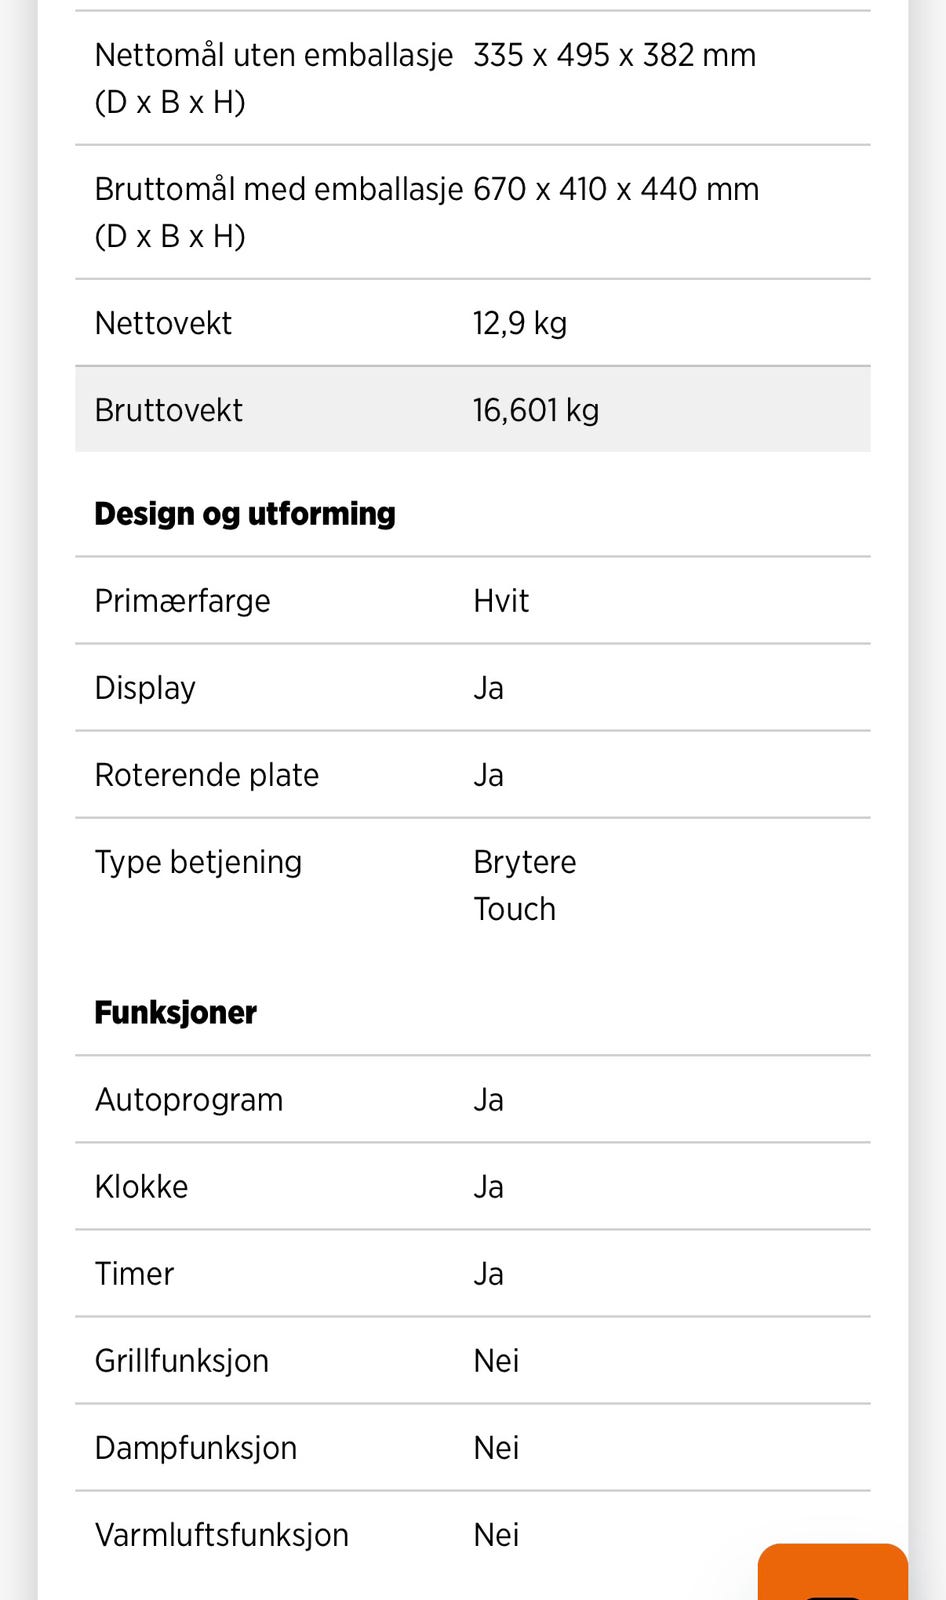Viewport: 946px width, 1600px height.
Task: Select the Klokke row label
Action: pos(141,1187)
